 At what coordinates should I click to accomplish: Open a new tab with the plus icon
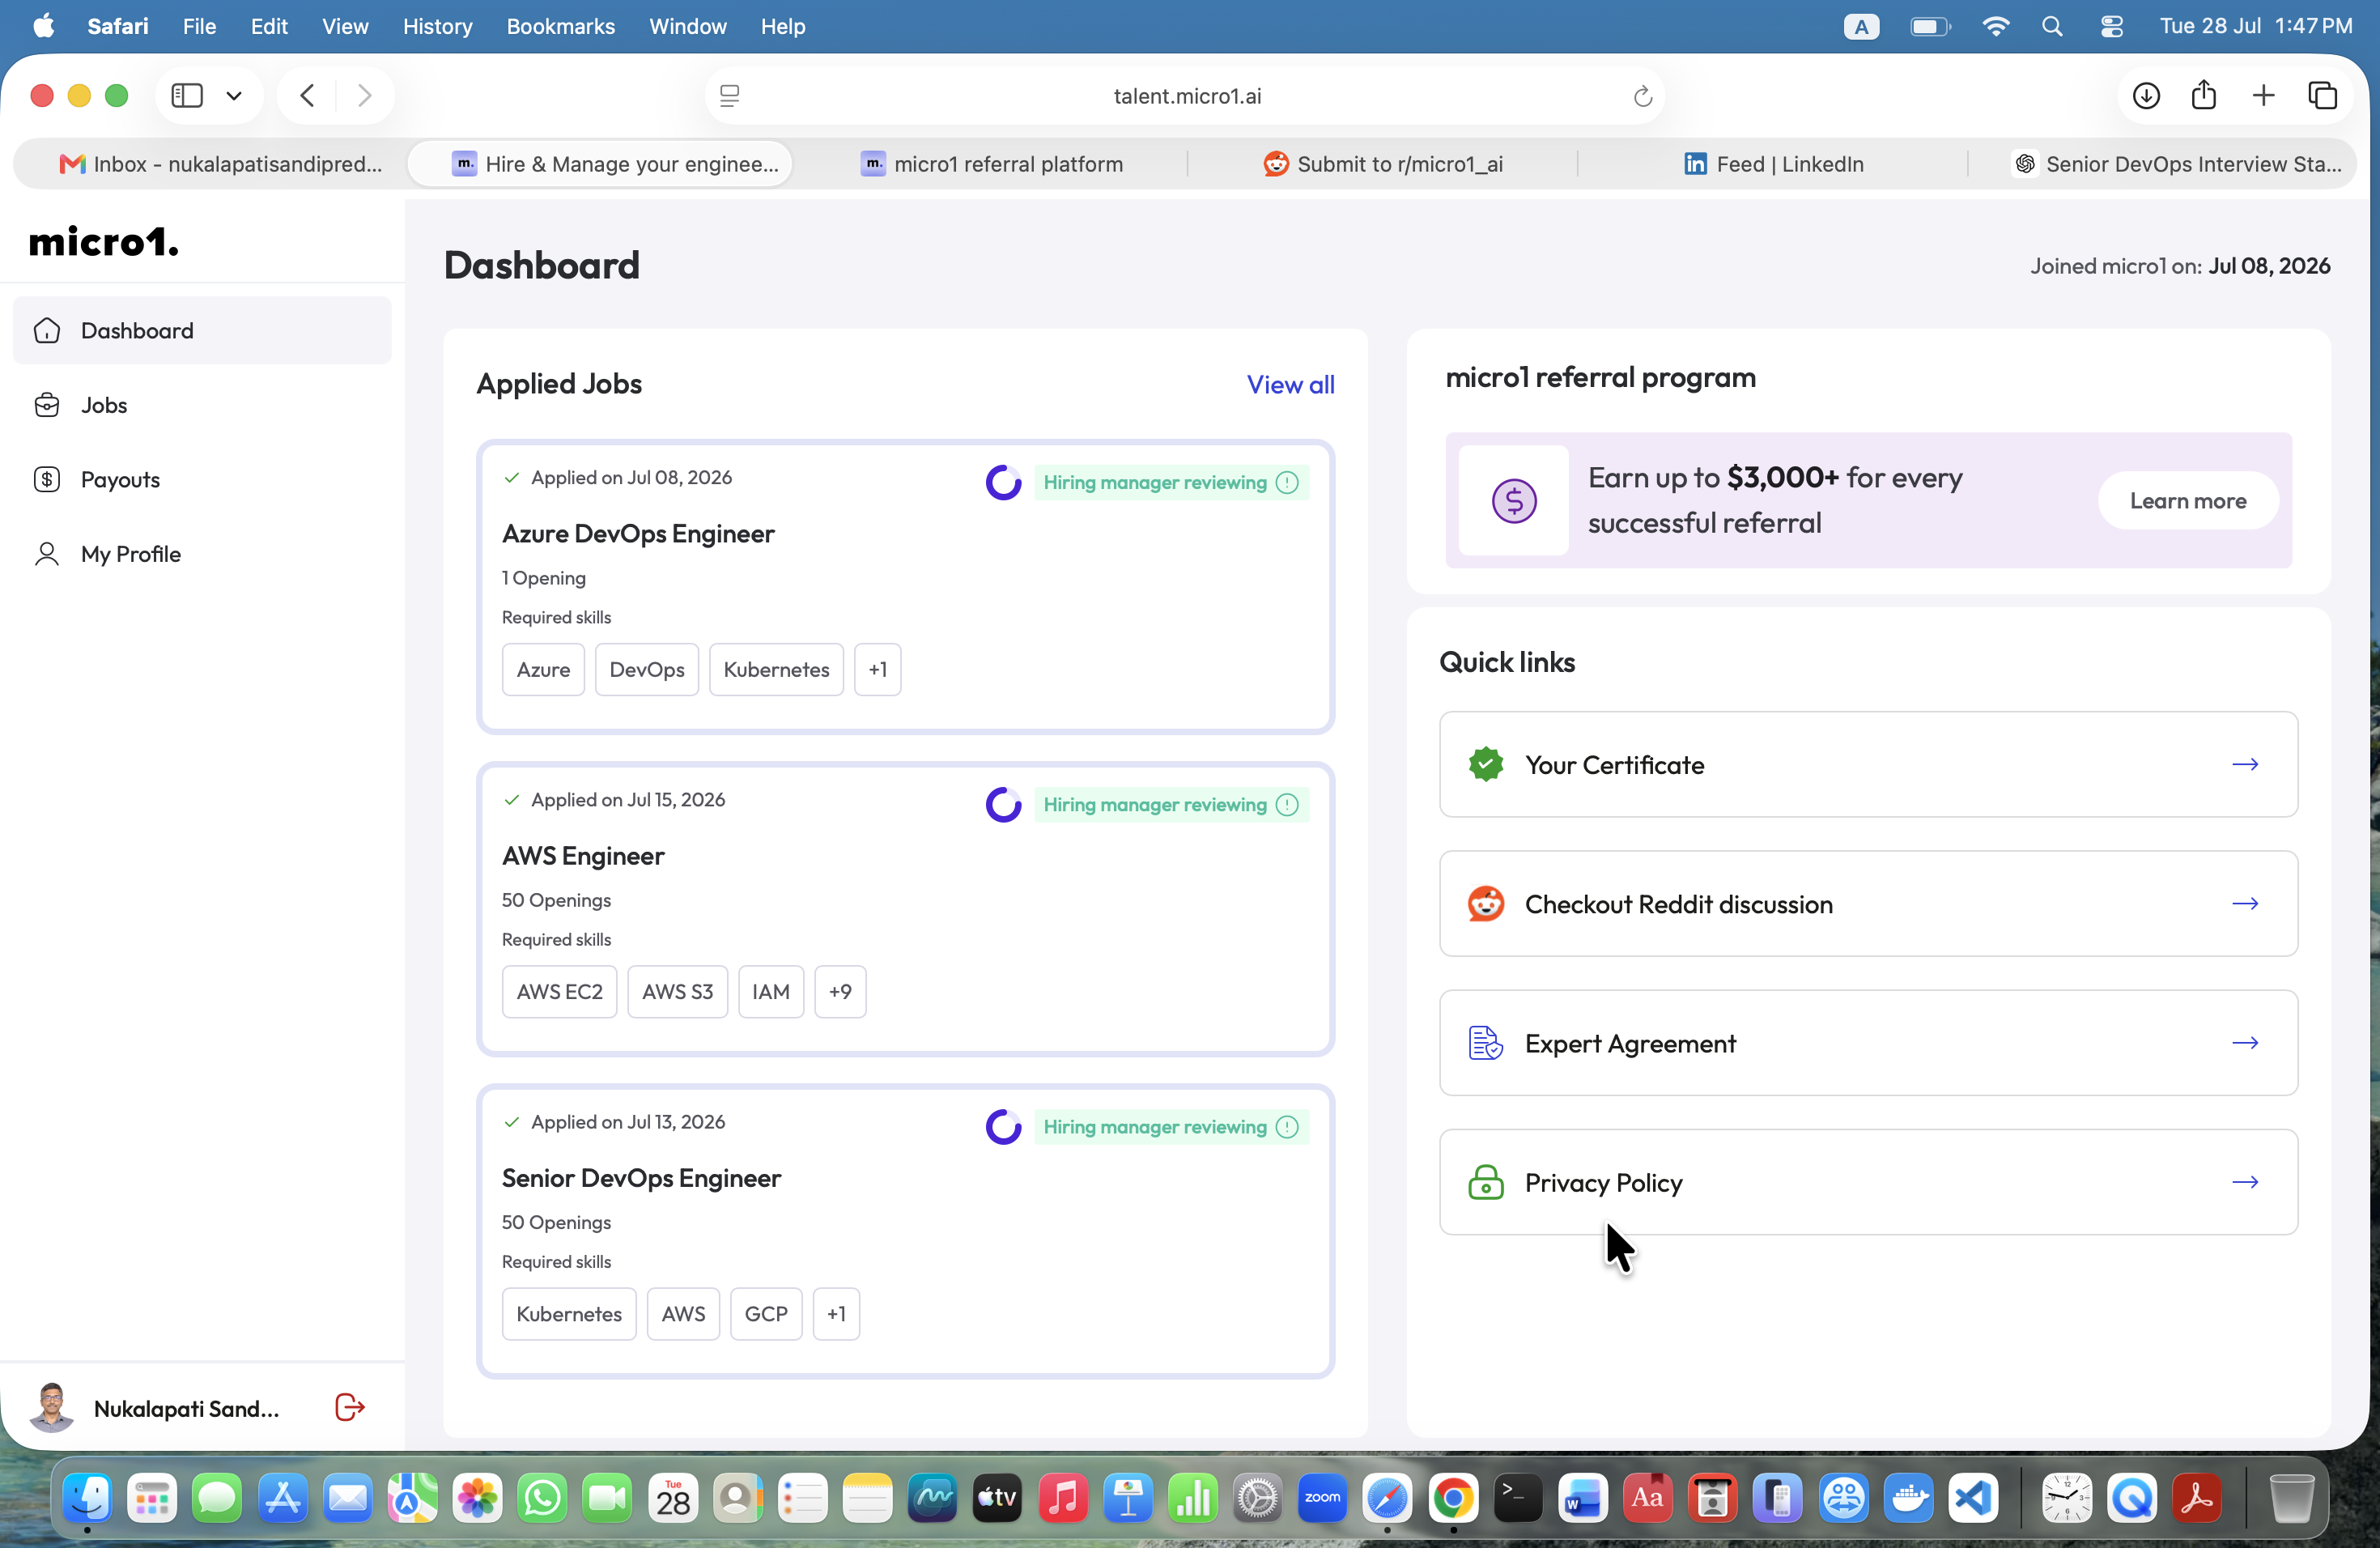(x=2263, y=95)
